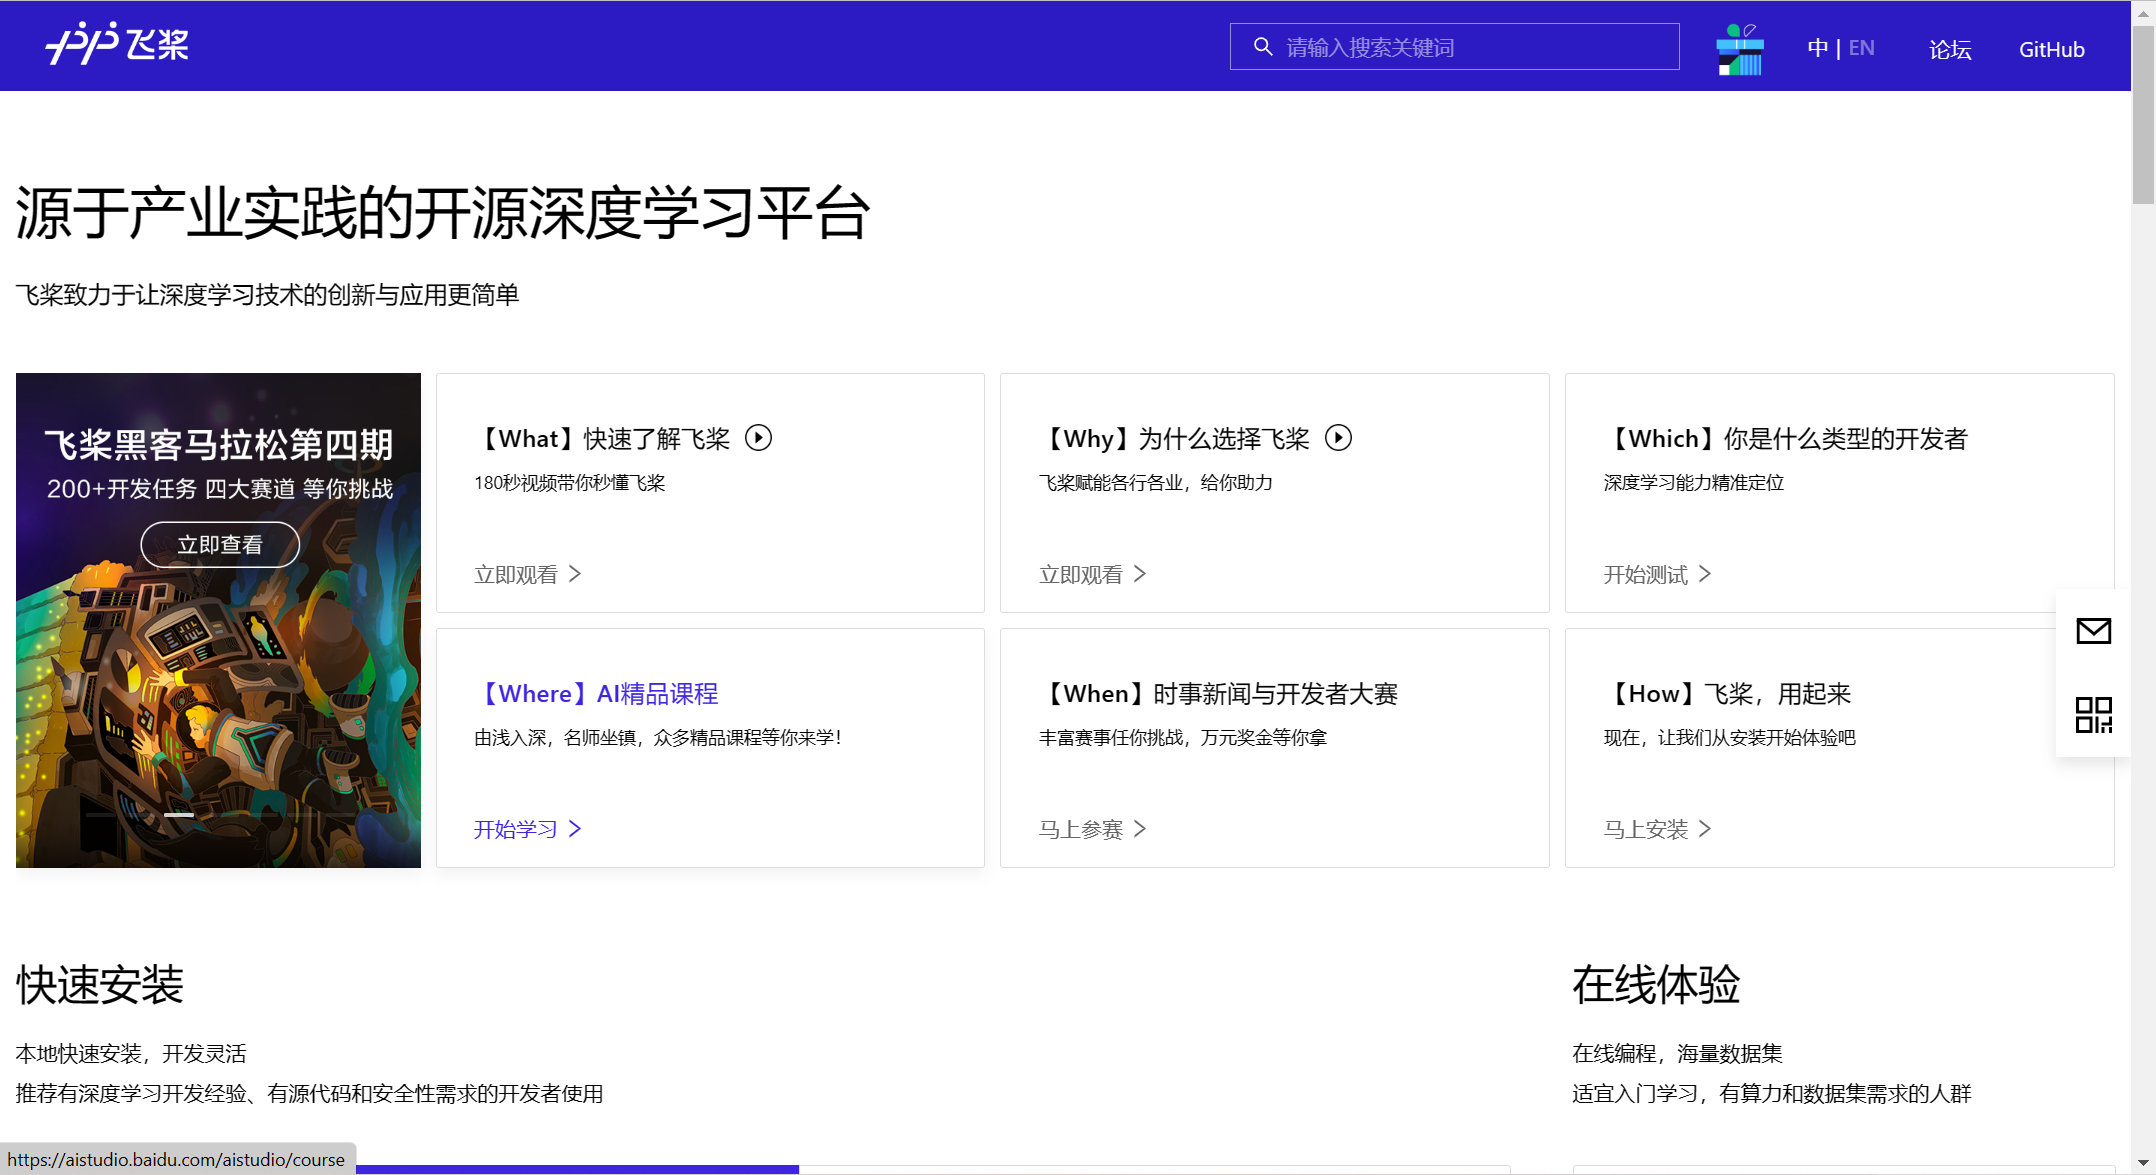Click the PaddlePaddle 飞桨 logo
This screenshot has height=1175, width=2156.
116,44
